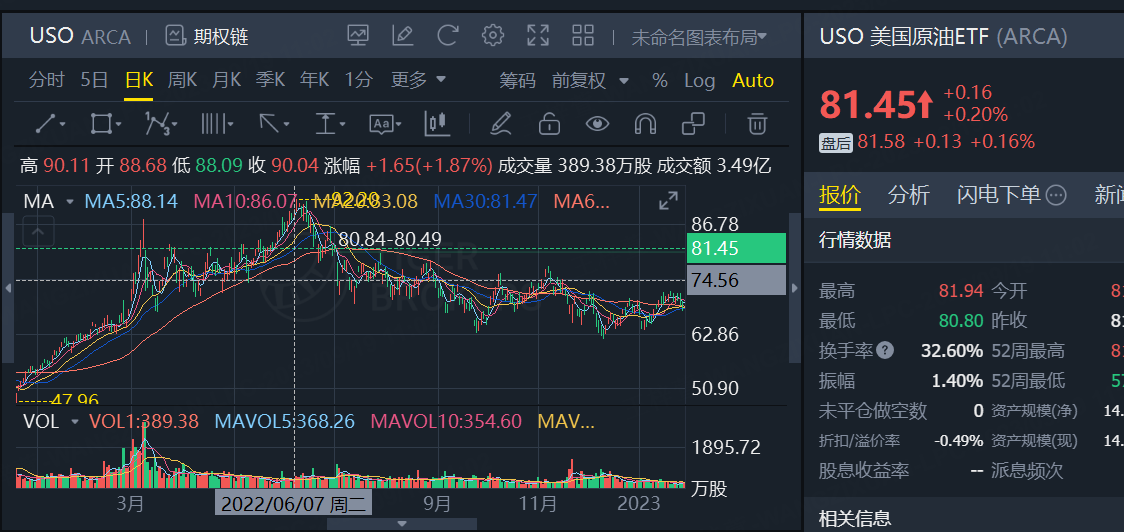Switch to 5日 five-day view

pos(95,80)
